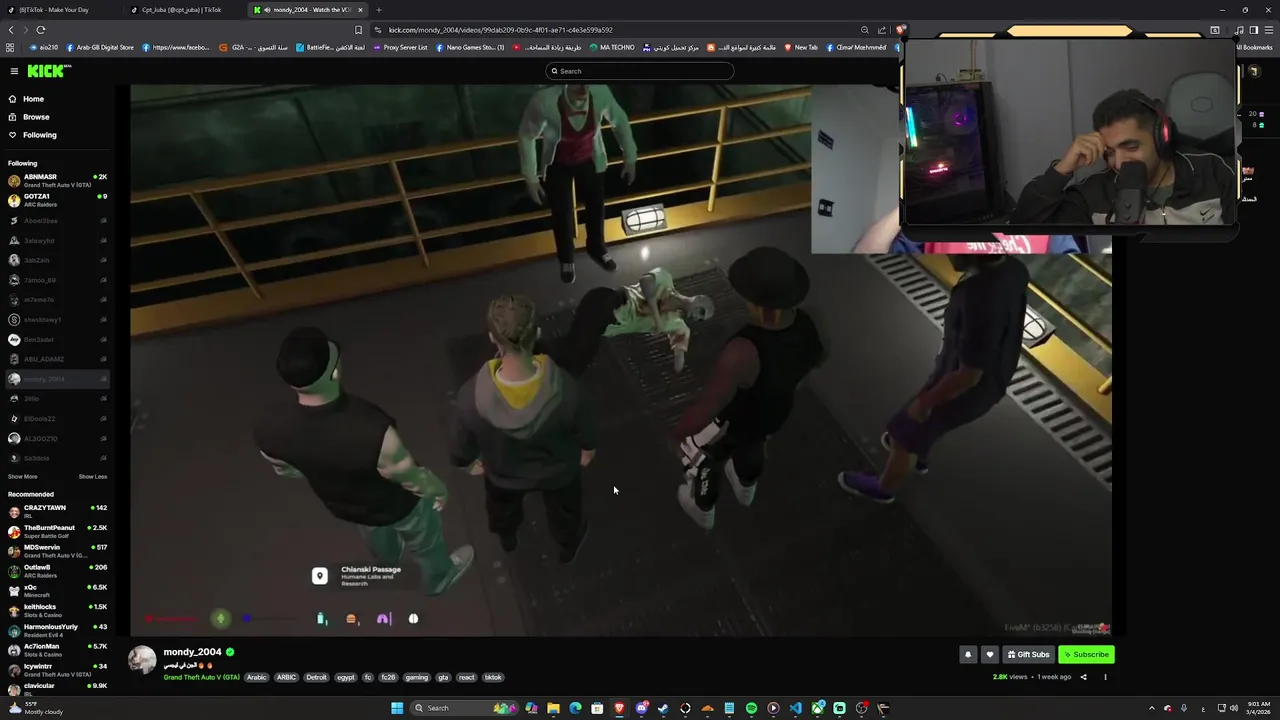Open the Kick hamburger sidebar menu
This screenshot has width=1280, height=720.
pyautogui.click(x=14, y=71)
